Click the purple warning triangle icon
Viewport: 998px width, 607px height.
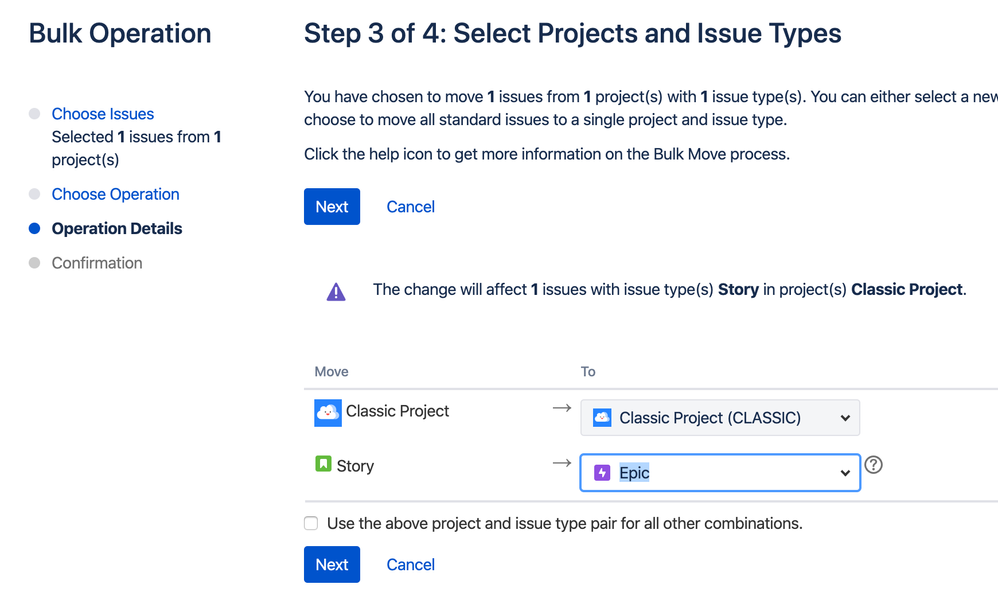pos(336,291)
